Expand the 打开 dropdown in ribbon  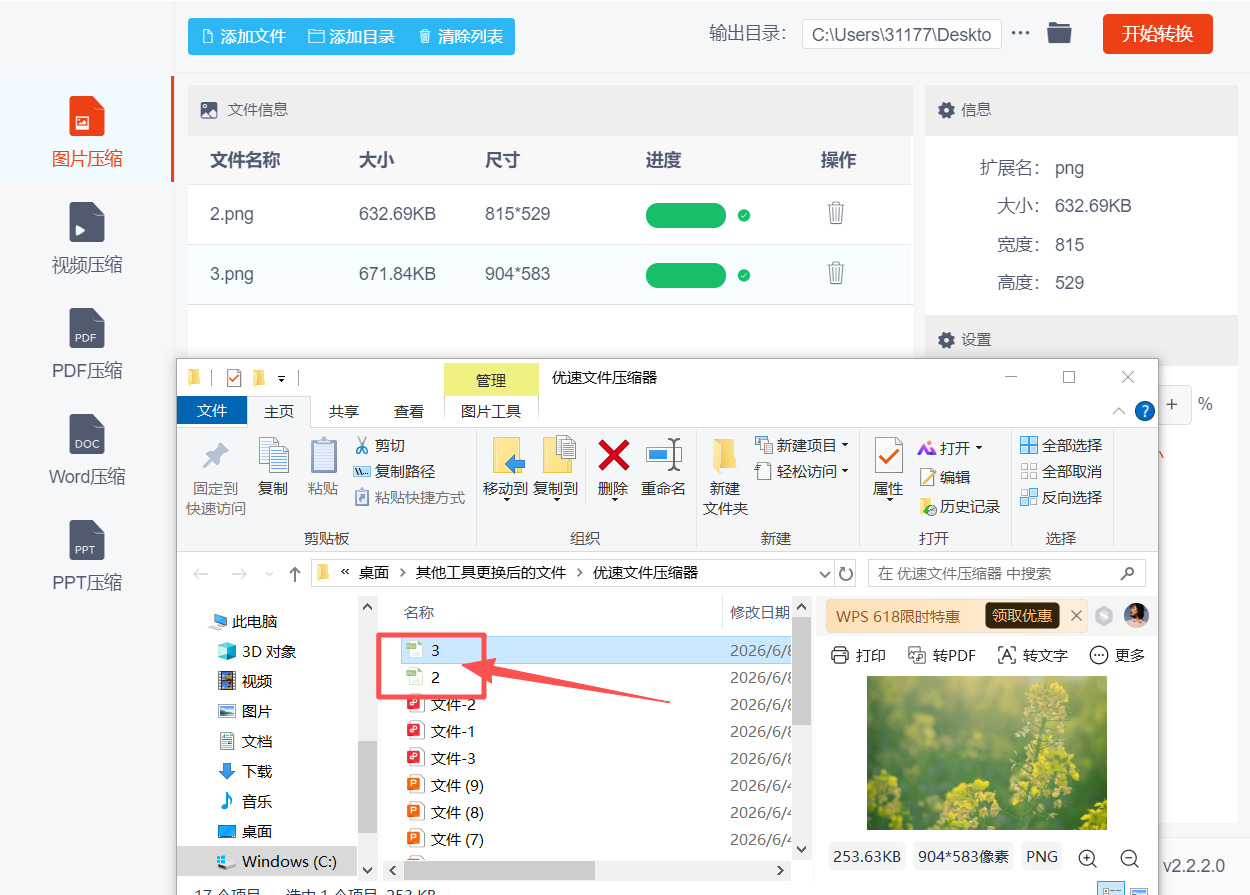point(978,447)
